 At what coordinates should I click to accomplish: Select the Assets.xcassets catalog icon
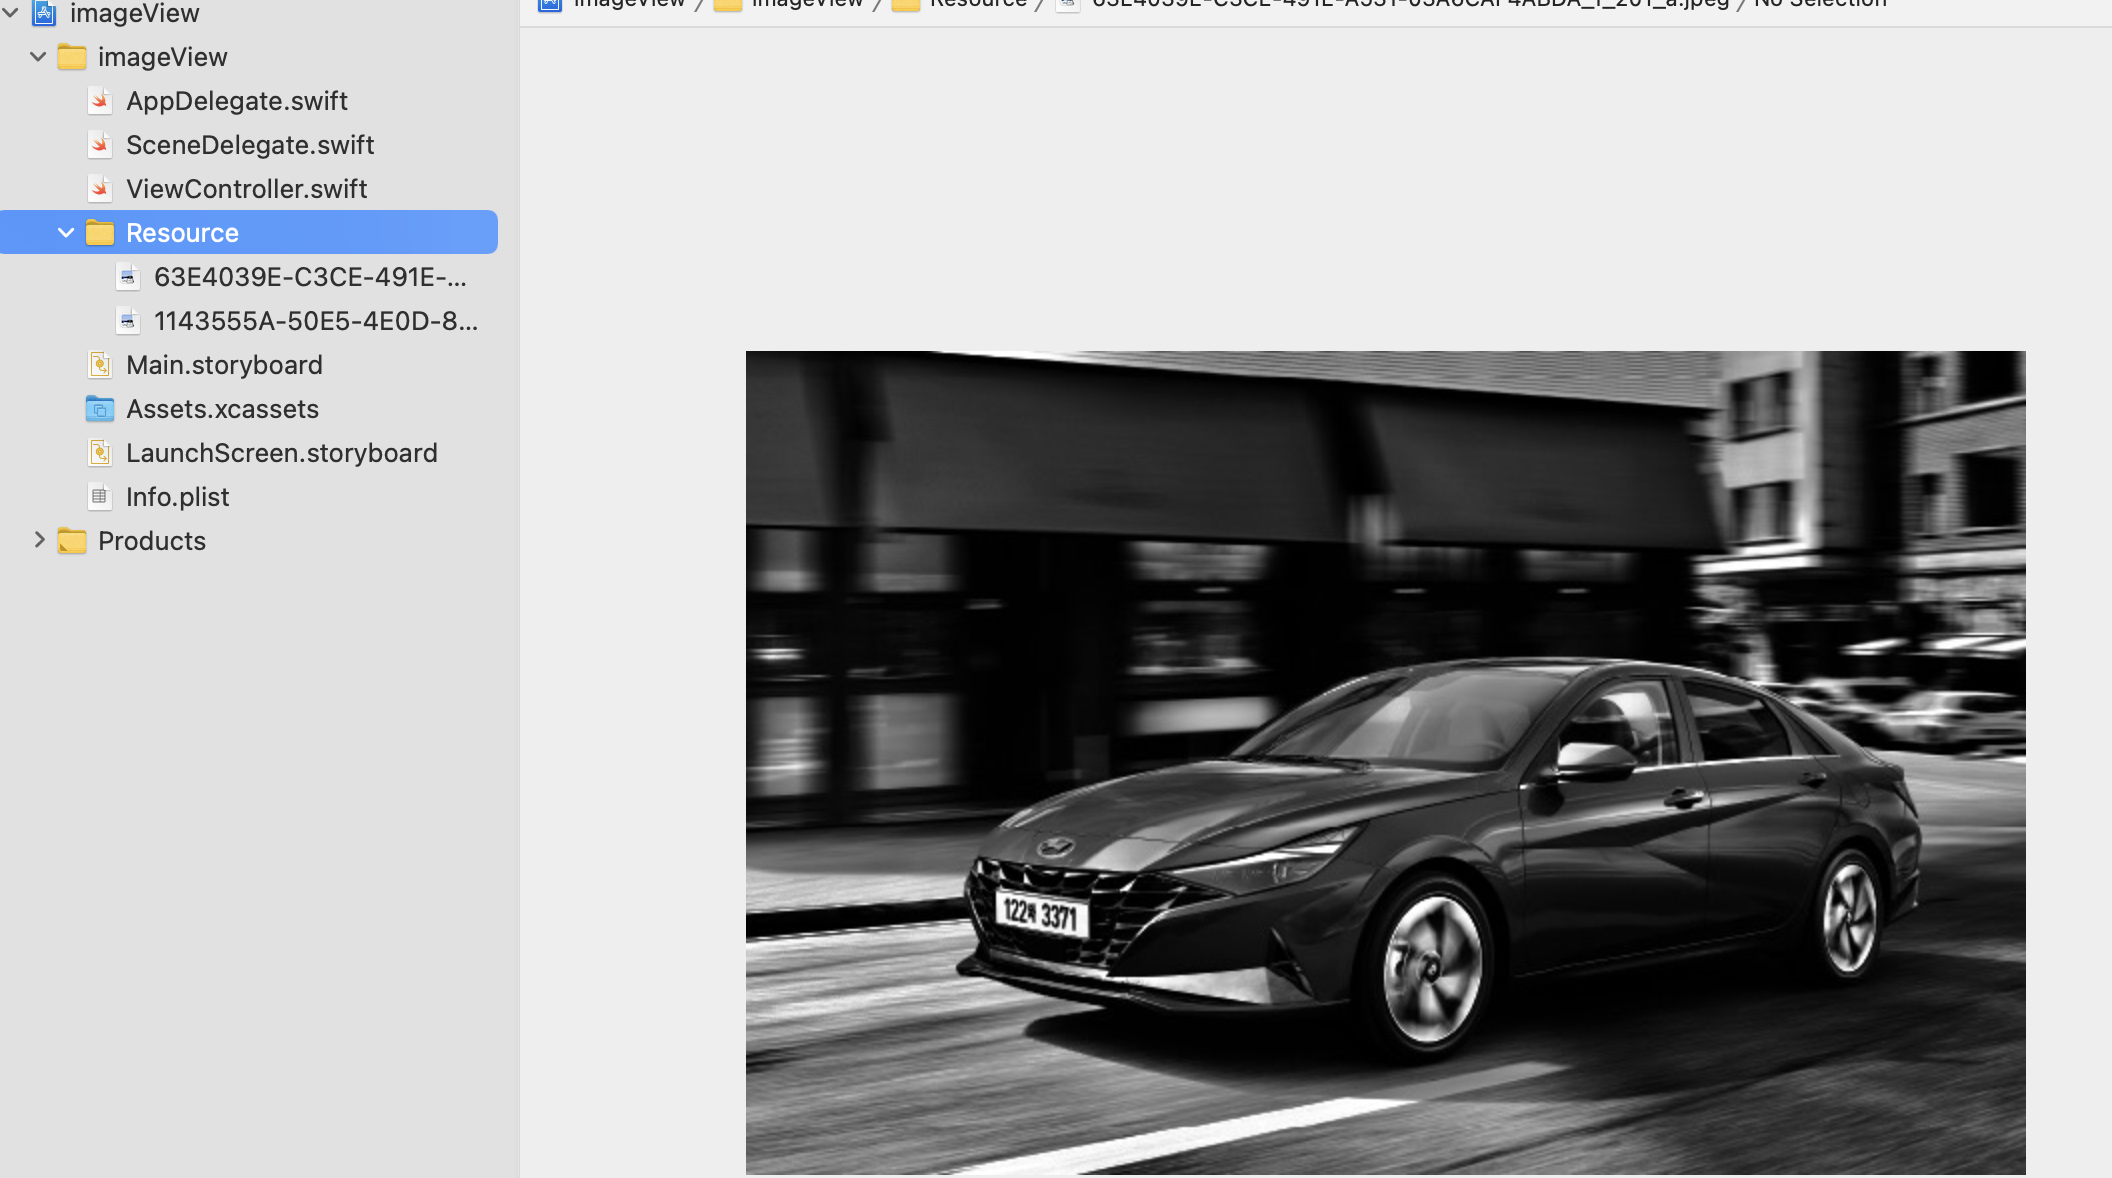point(99,409)
